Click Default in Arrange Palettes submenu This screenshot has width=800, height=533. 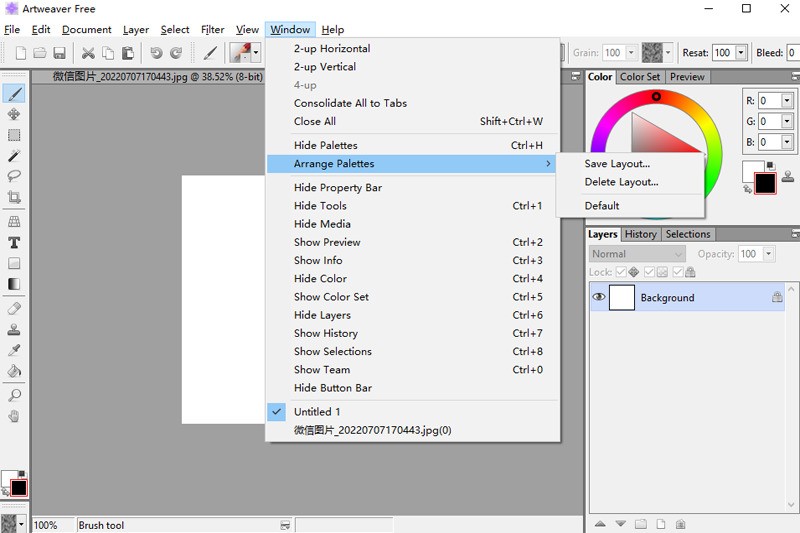click(x=602, y=206)
